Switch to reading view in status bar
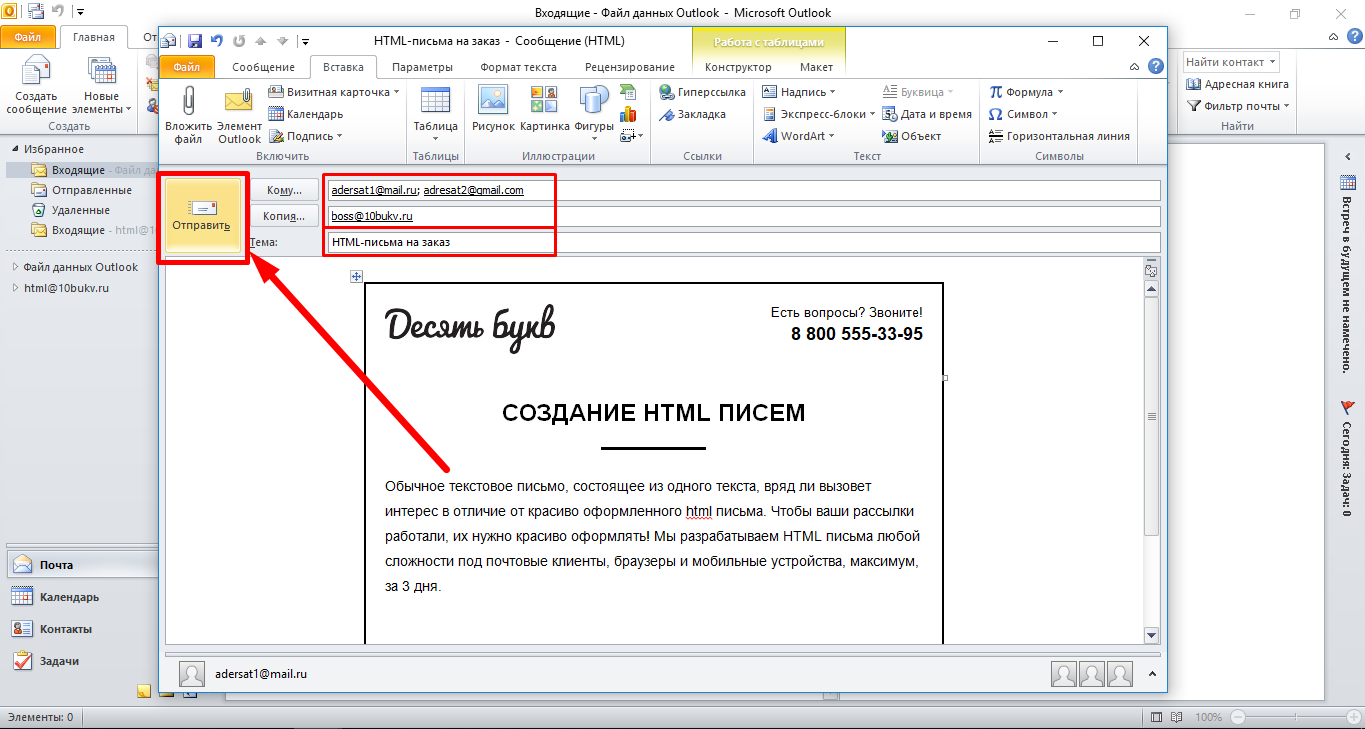Viewport: 1365px width, 729px height. 1178,717
